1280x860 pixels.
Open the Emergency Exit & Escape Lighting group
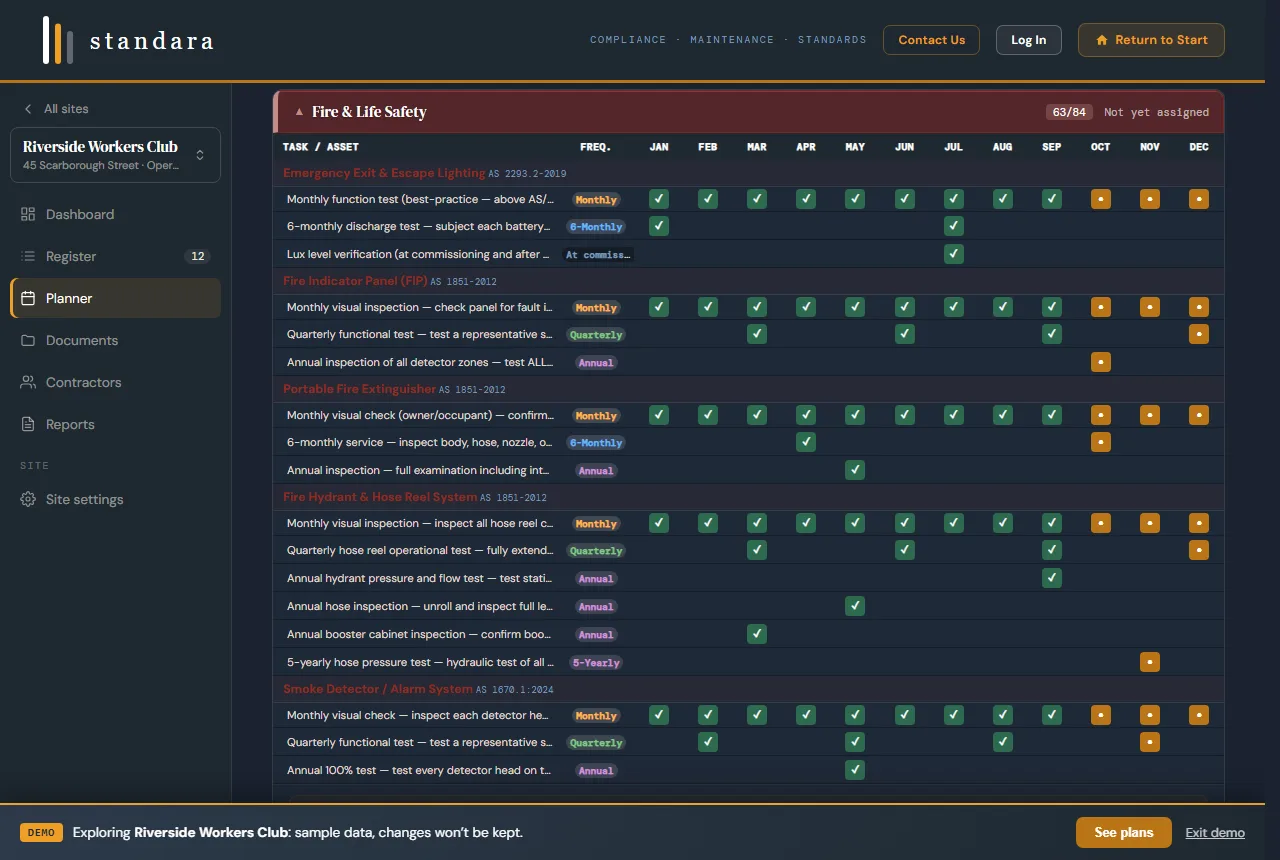click(x=748, y=173)
